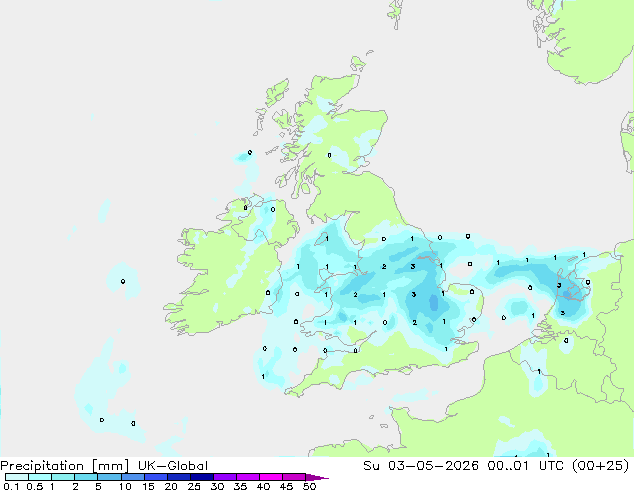Click the legend label "10"

click(x=125, y=486)
